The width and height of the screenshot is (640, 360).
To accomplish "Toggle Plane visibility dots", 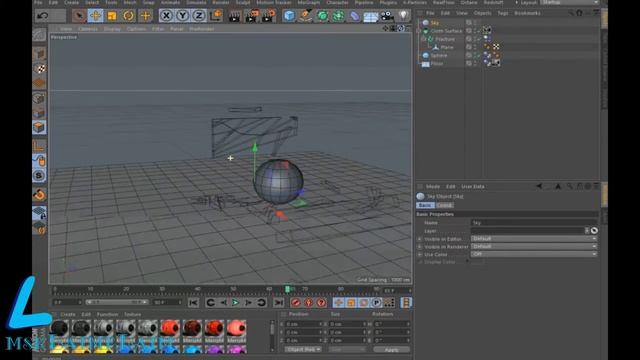I will click(x=475, y=47).
